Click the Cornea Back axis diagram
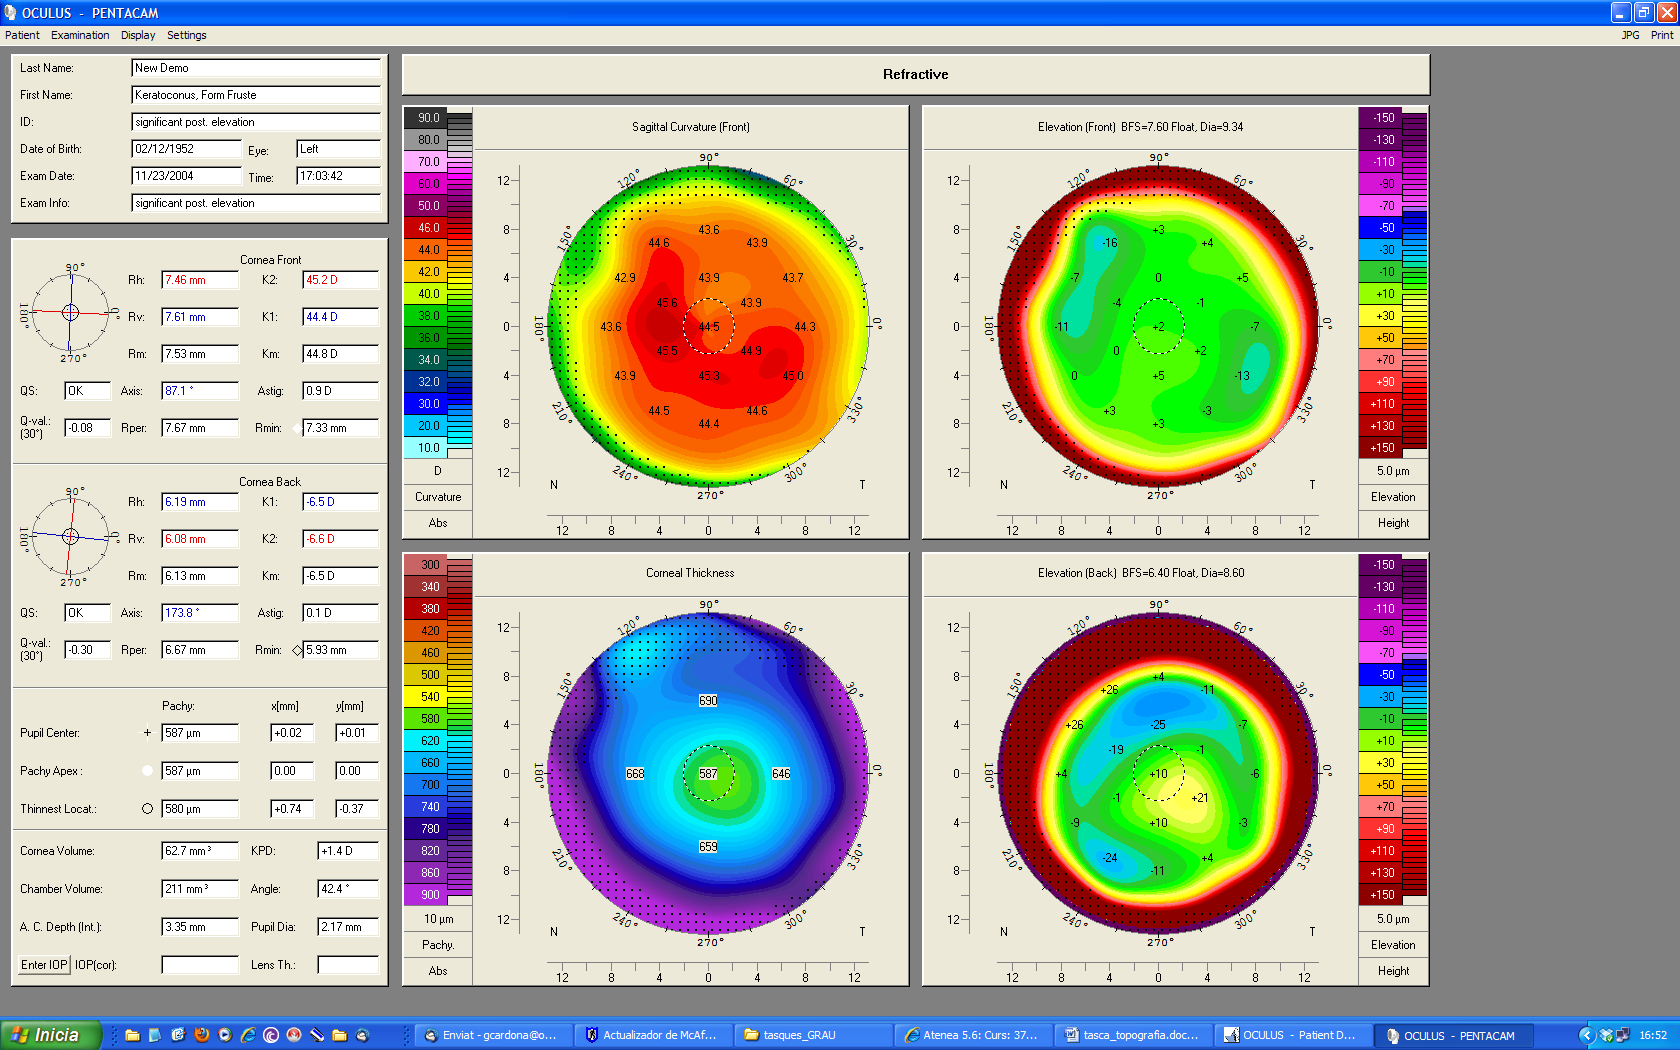1680x1050 pixels. [x=70, y=537]
